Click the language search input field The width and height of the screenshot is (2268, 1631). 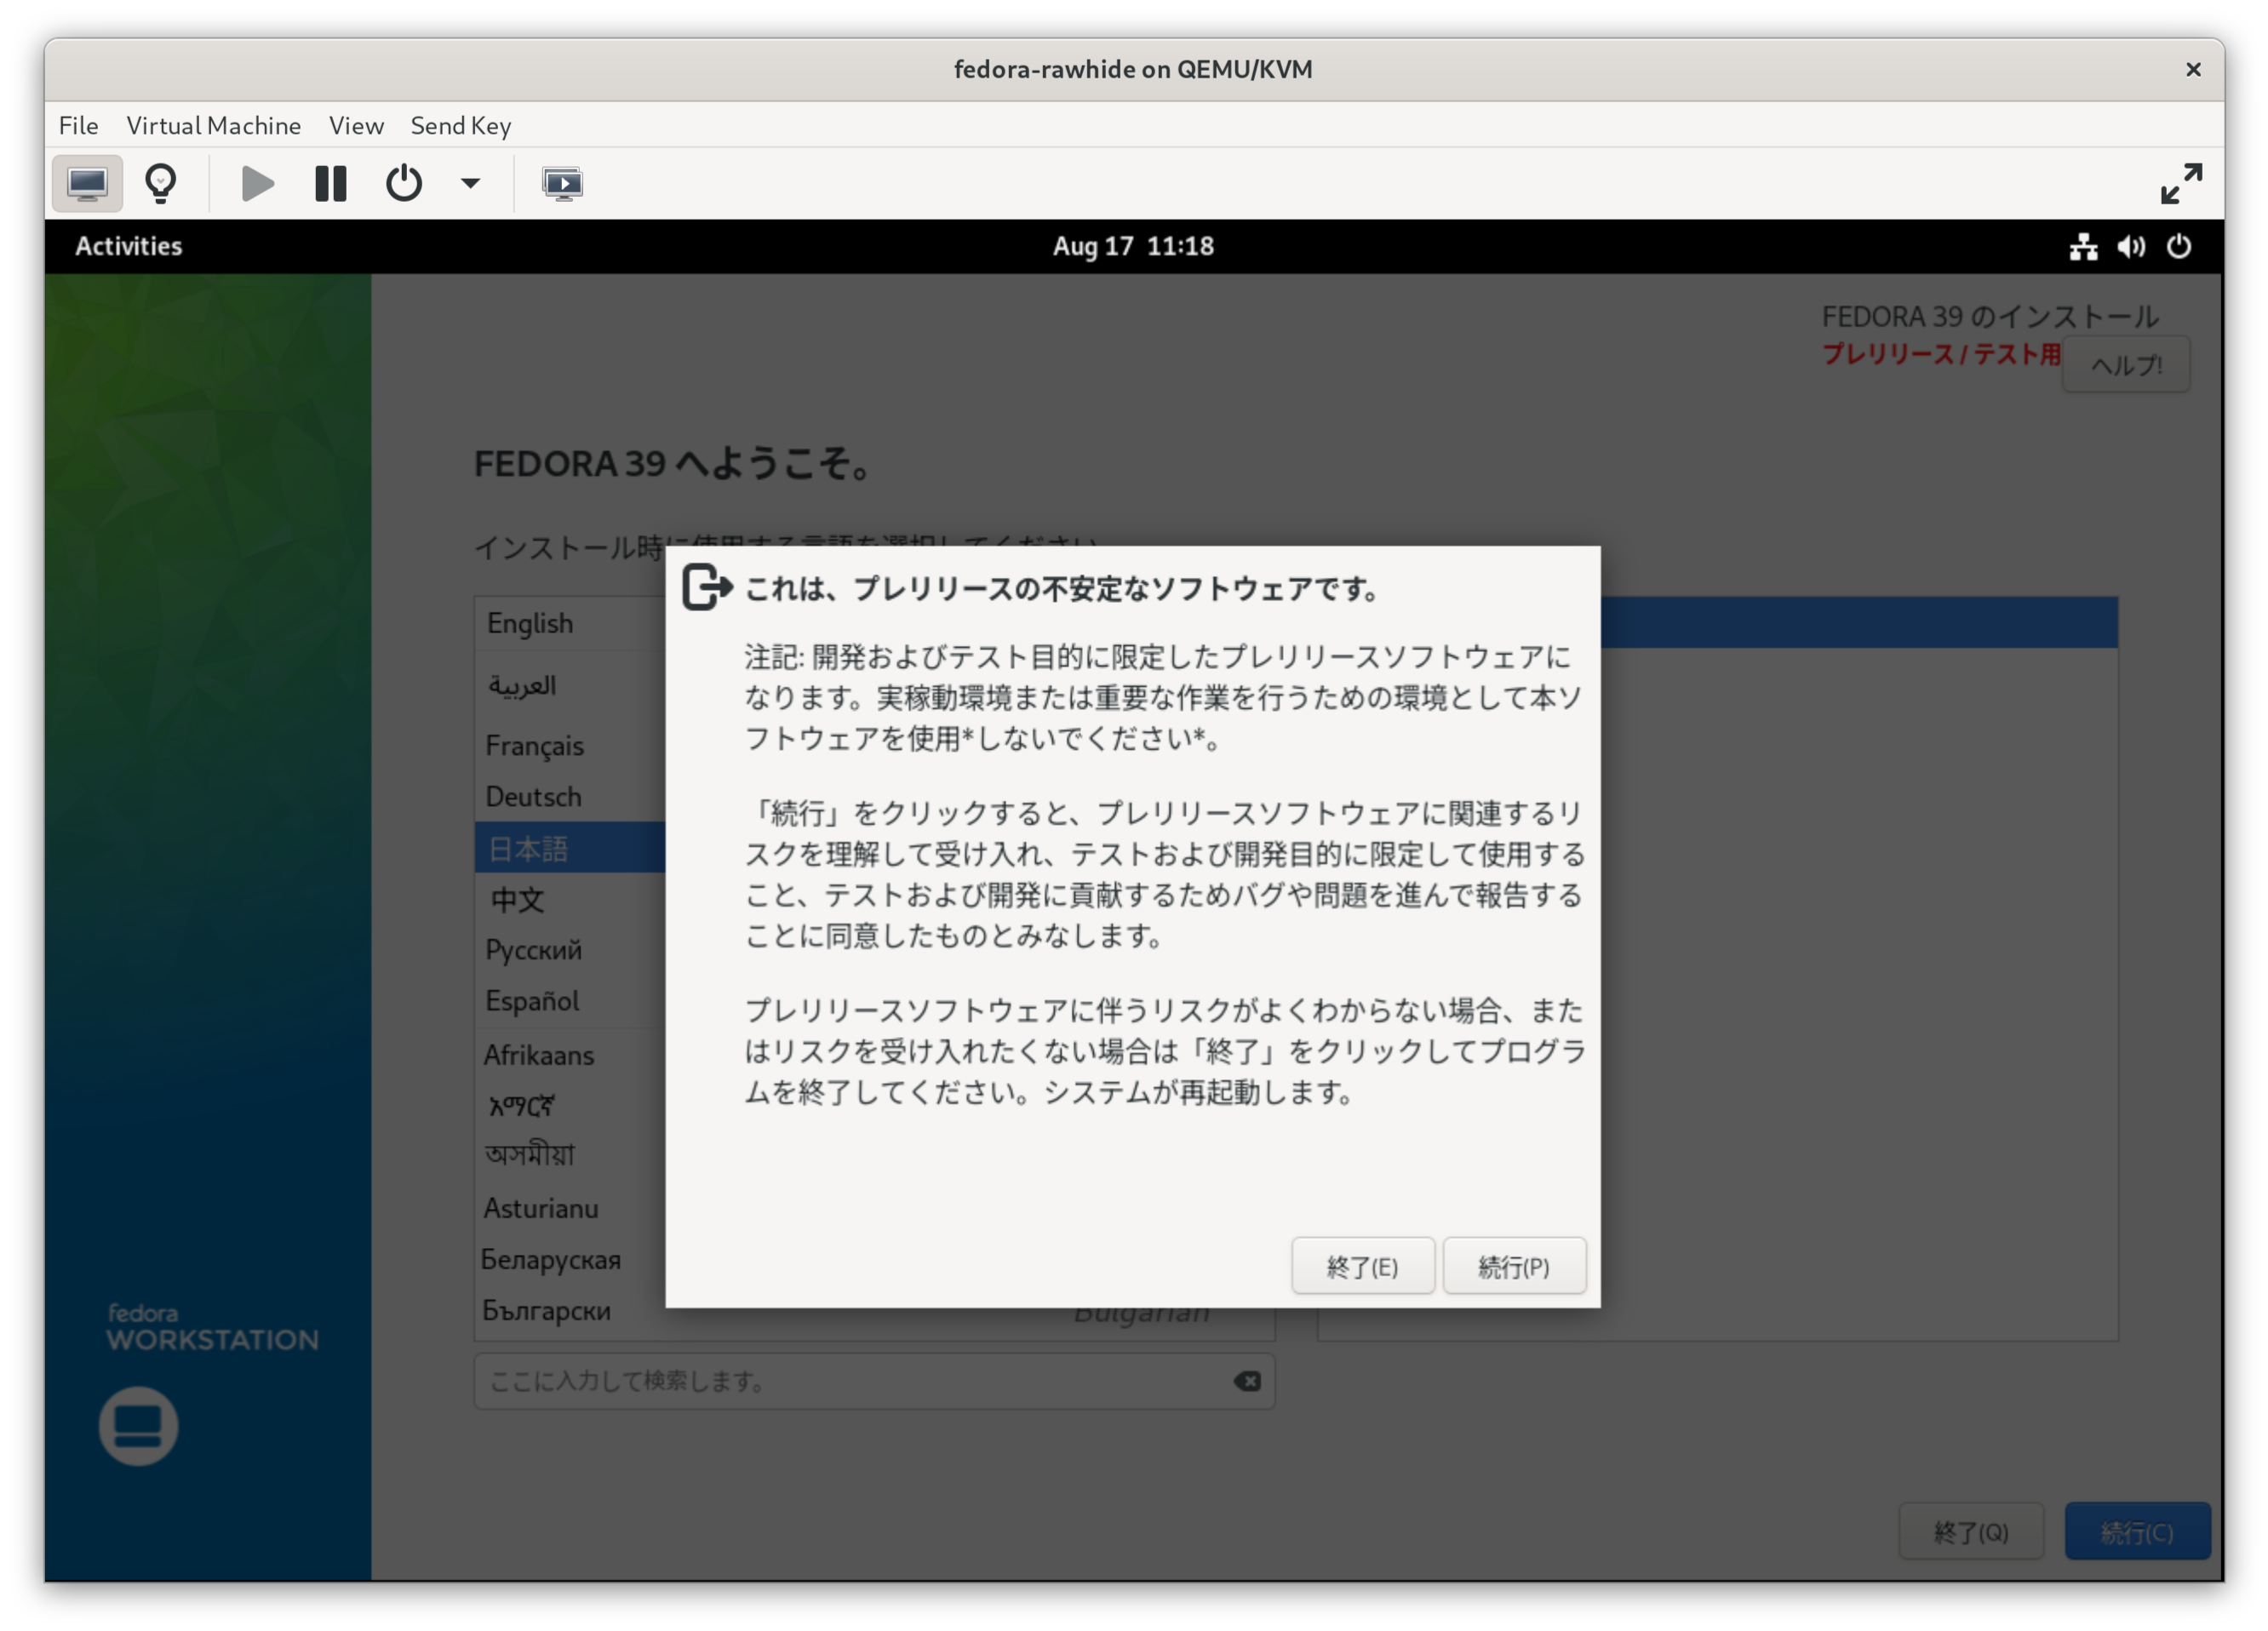tap(874, 1381)
